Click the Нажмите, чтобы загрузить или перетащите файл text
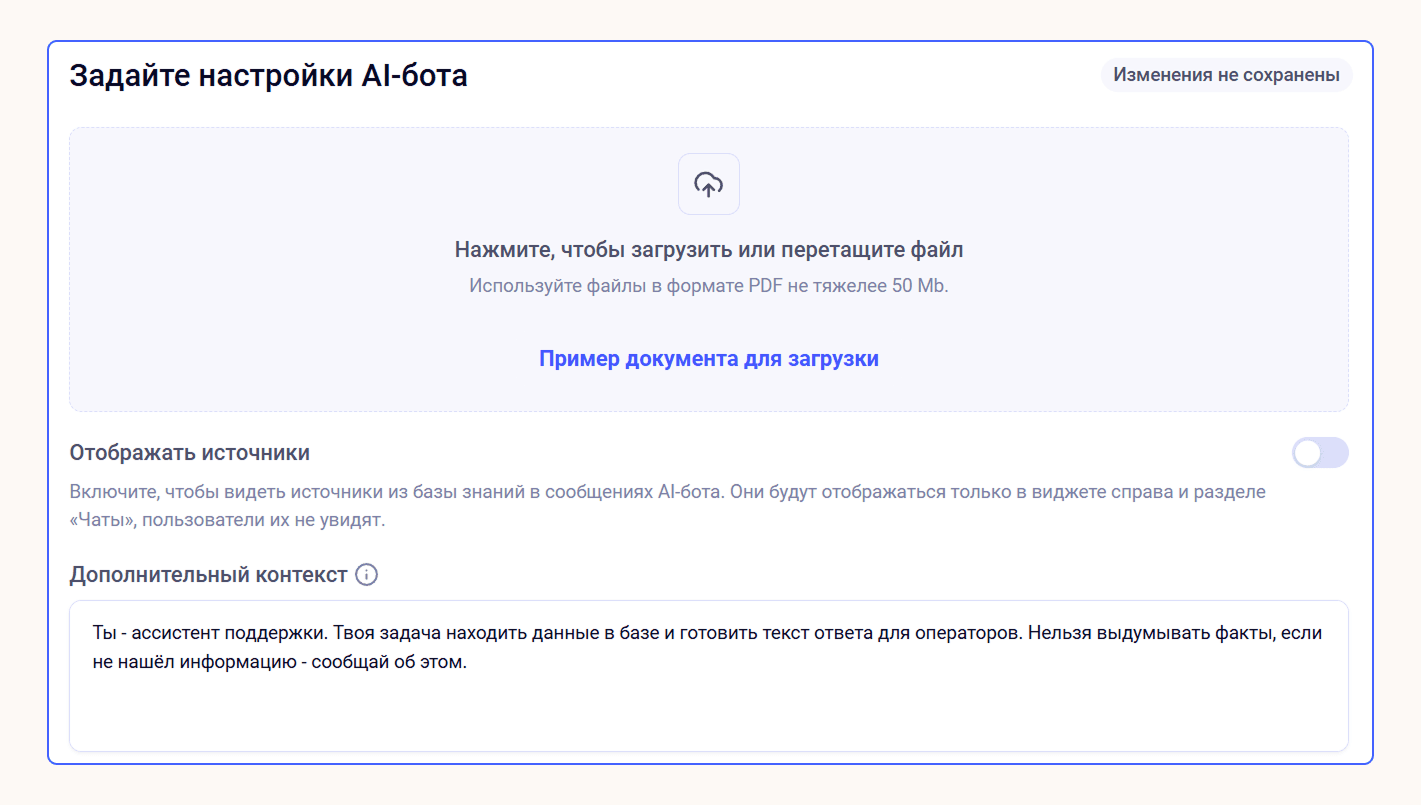Viewport: 1421px width, 805px height. (x=709, y=250)
